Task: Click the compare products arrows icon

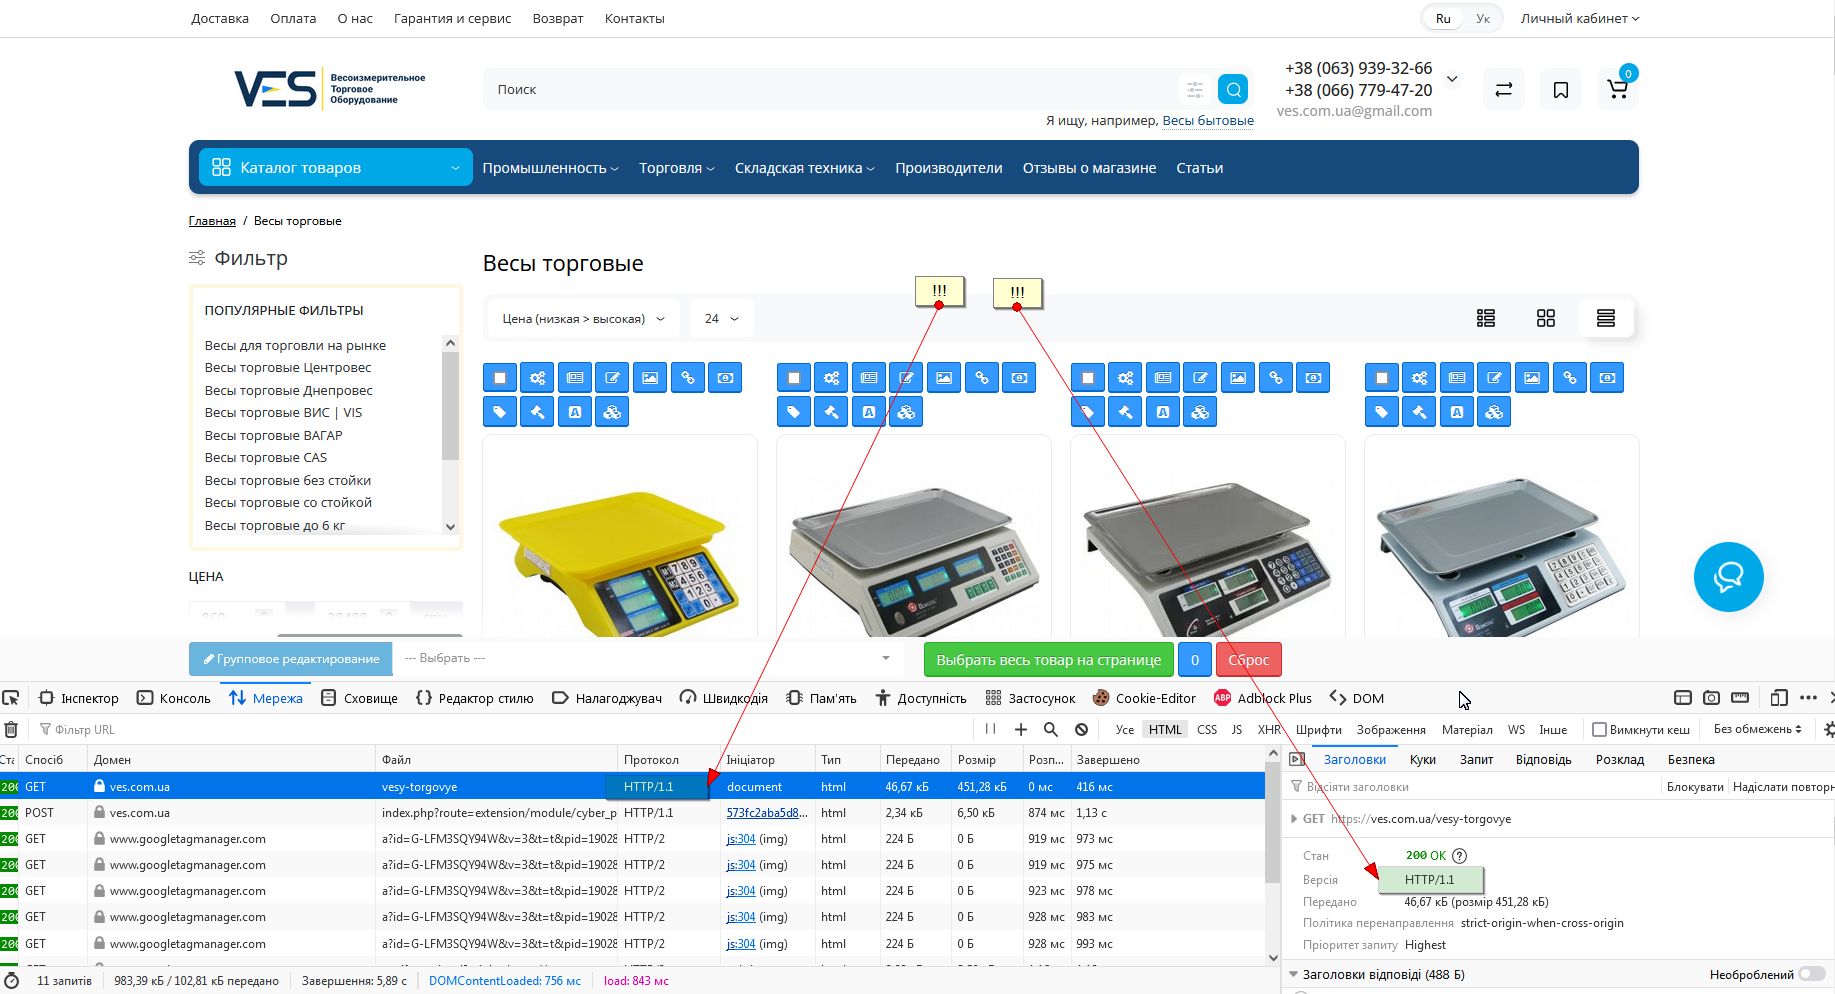Action: pyautogui.click(x=1503, y=90)
